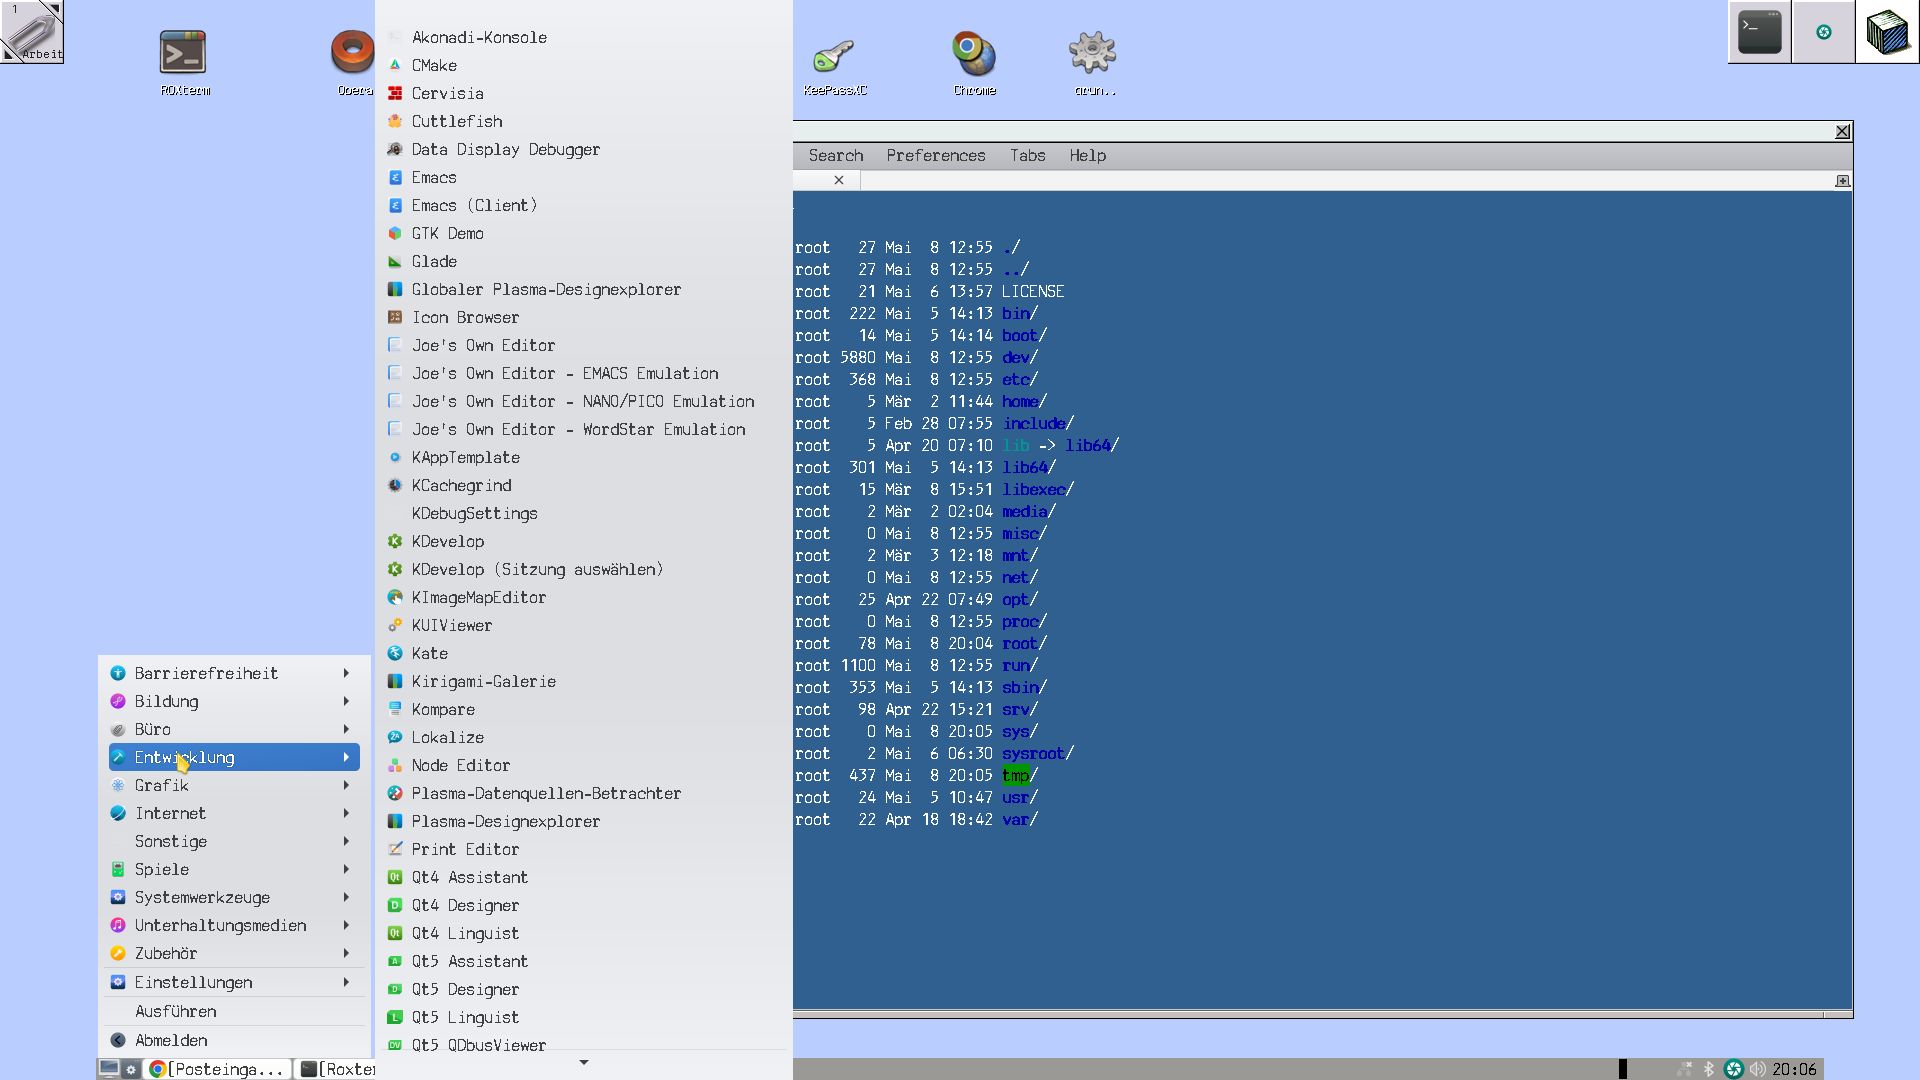Click the new-tab button at terminal right
Image resolution: width=1920 pixels, height=1080 pixels.
pyautogui.click(x=1842, y=181)
